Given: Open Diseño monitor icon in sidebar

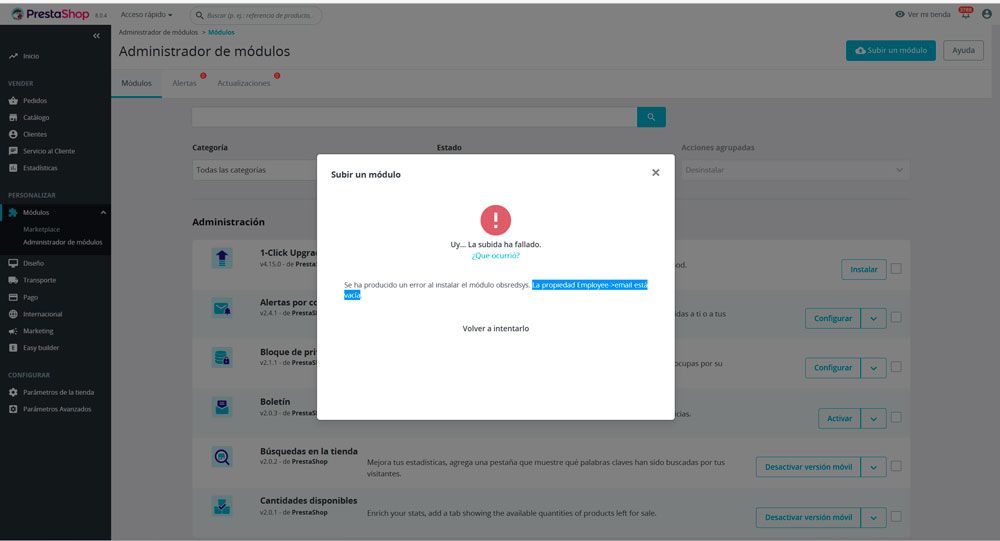Looking at the screenshot, I should (x=13, y=263).
